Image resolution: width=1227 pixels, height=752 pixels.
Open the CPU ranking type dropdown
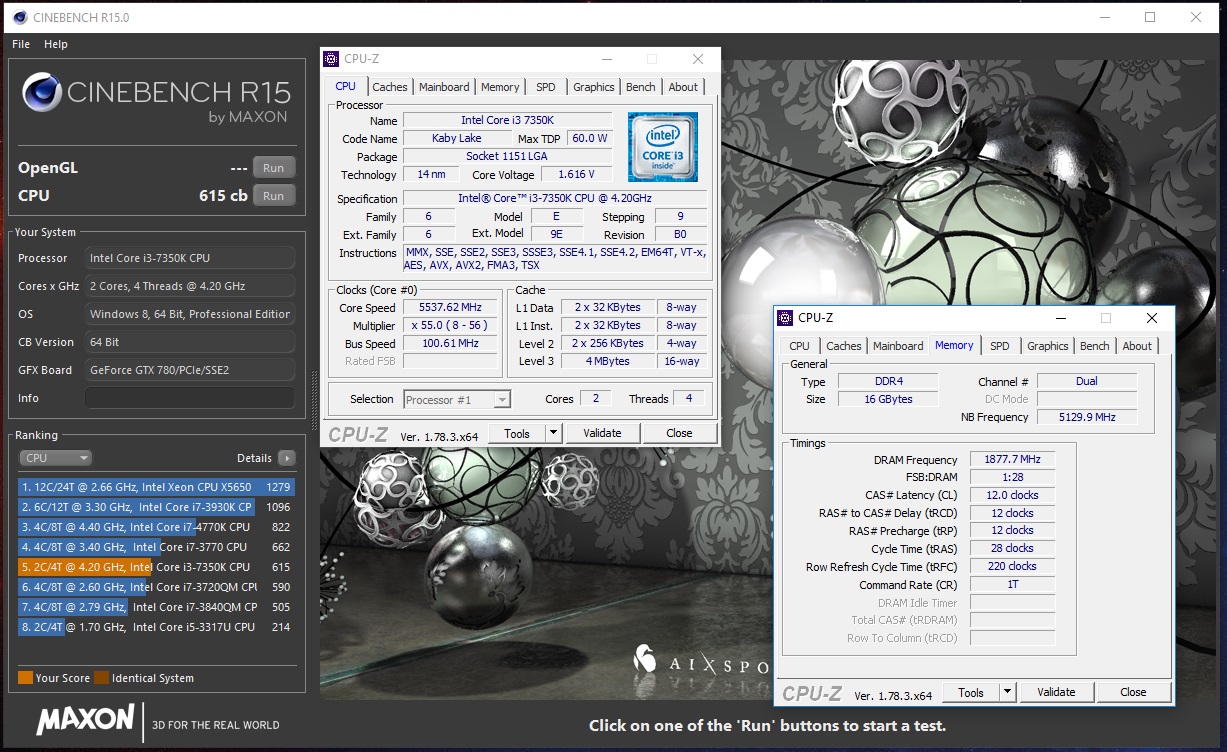(x=55, y=458)
